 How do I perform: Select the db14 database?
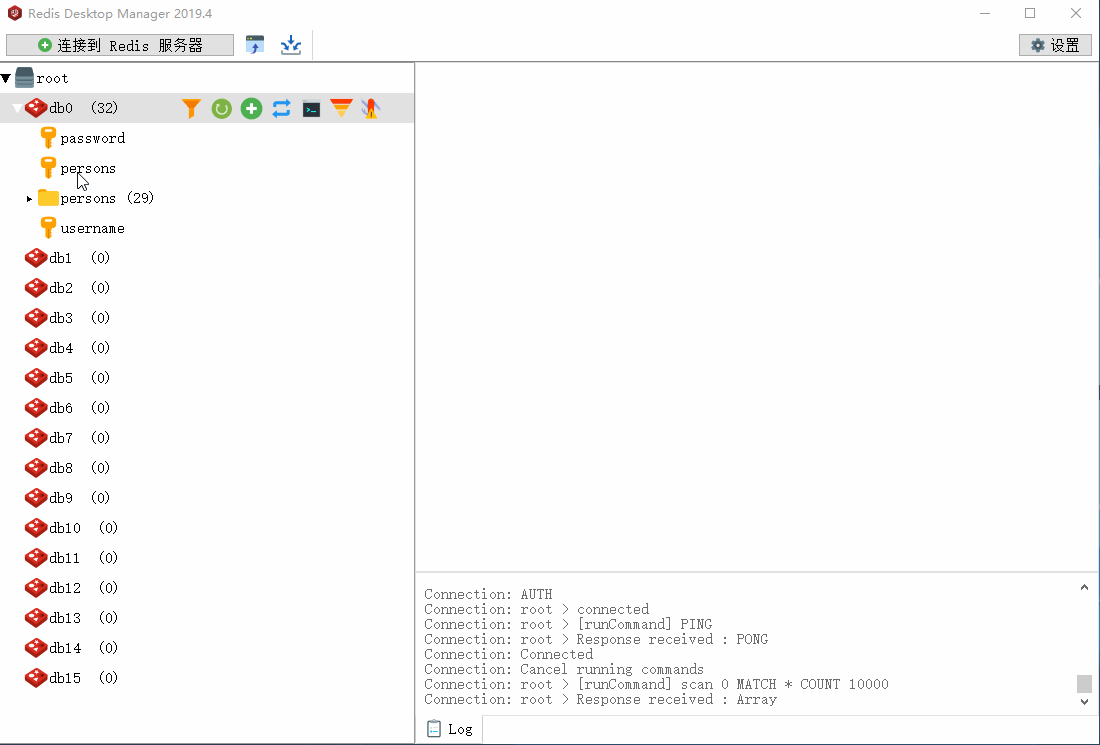[x=65, y=647]
